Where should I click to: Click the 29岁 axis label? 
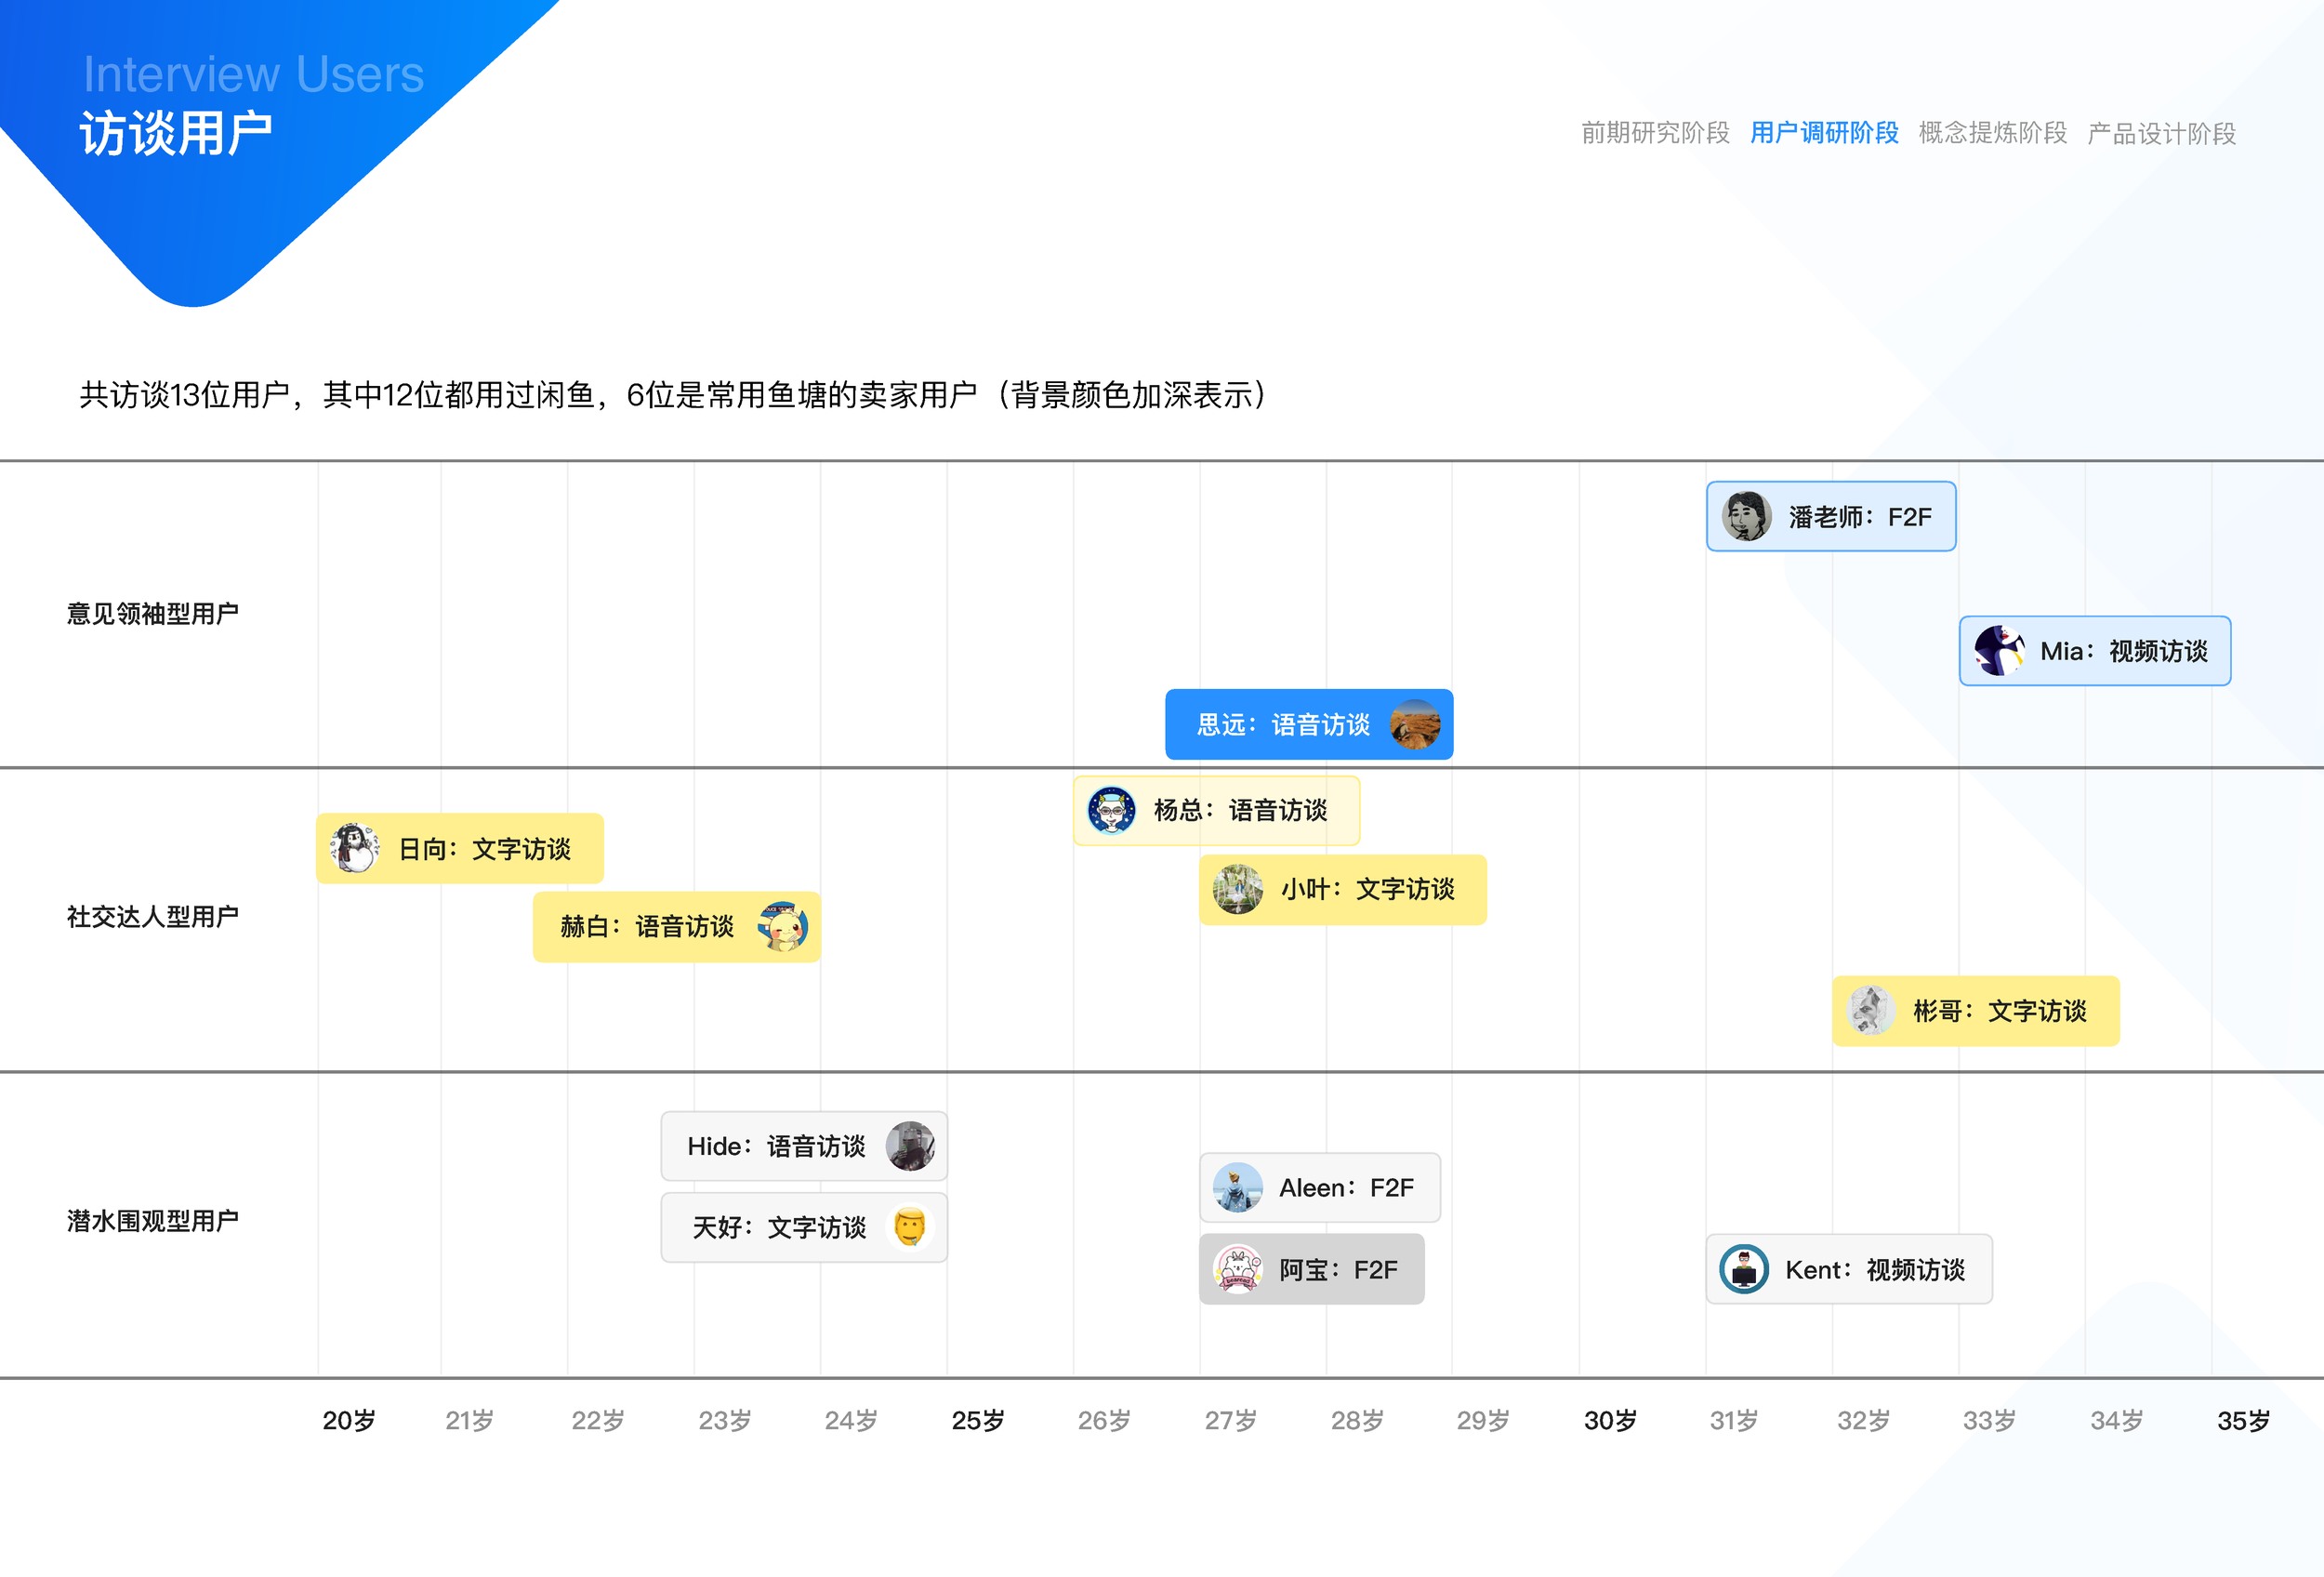click(x=1483, y=1420)
